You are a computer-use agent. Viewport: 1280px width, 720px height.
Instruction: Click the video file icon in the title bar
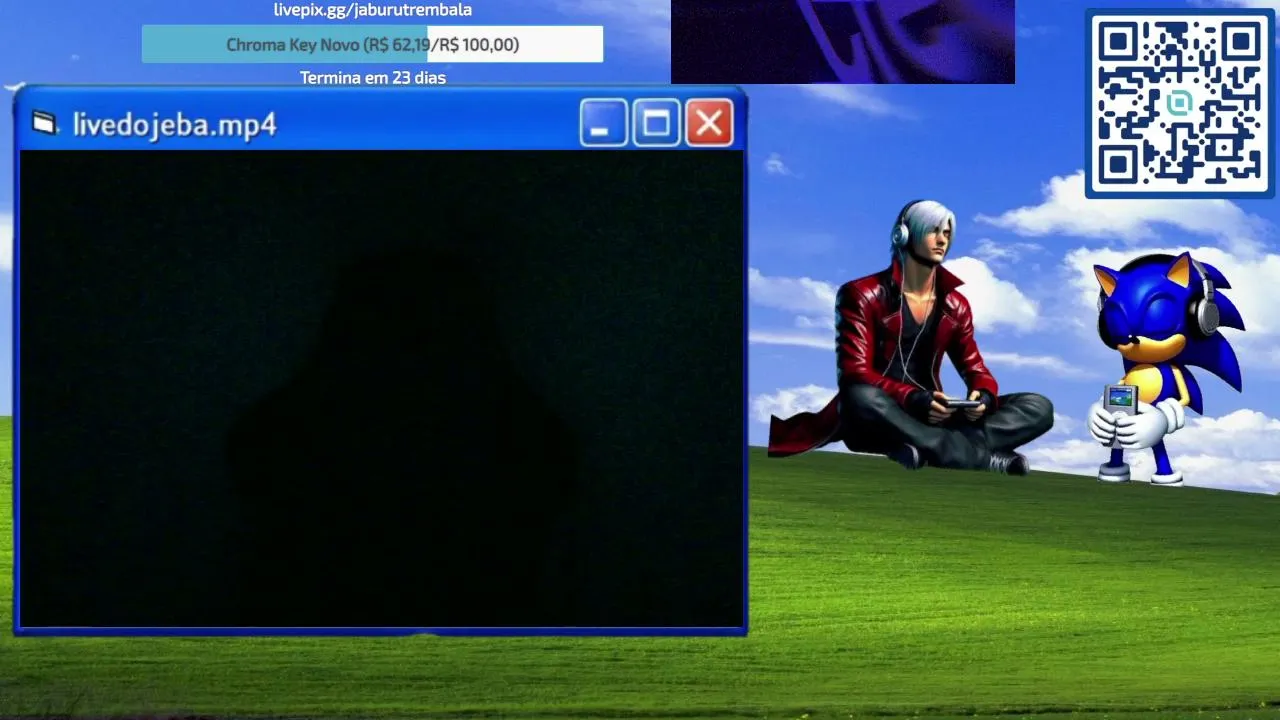(x=45, y=123)
